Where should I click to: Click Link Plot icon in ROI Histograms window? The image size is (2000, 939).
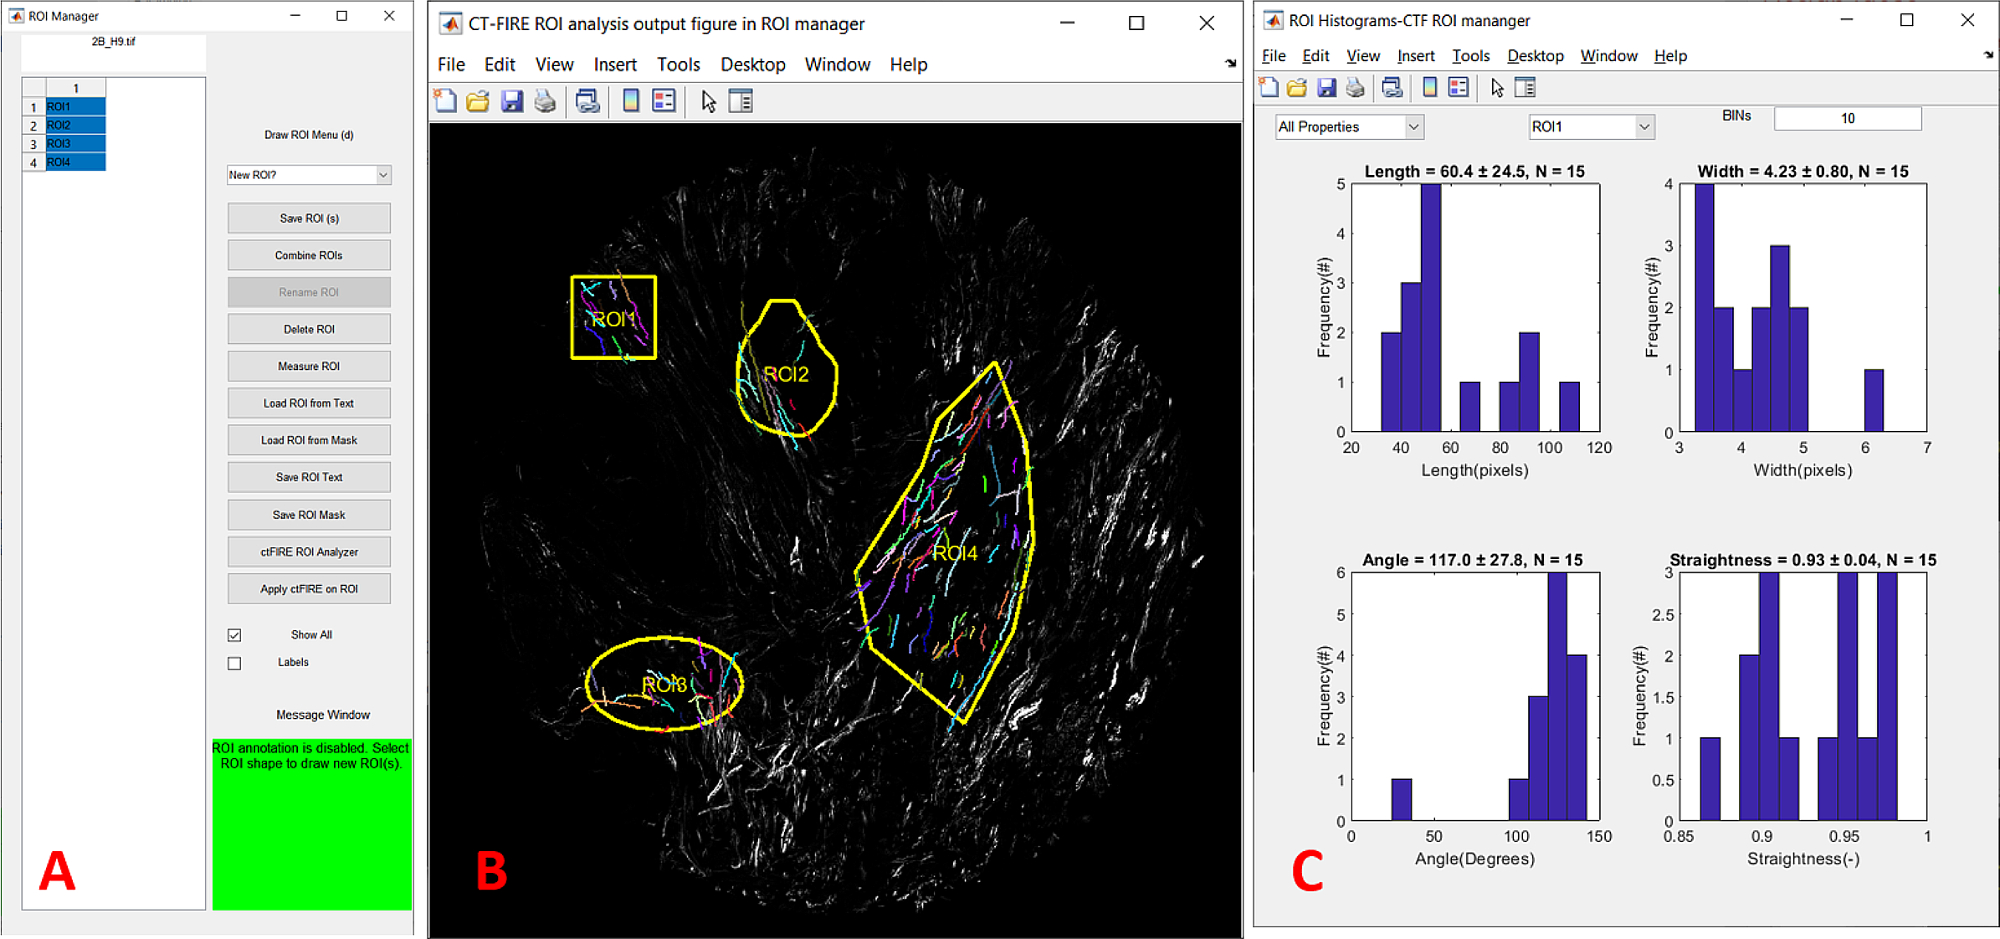point(1391,88)
